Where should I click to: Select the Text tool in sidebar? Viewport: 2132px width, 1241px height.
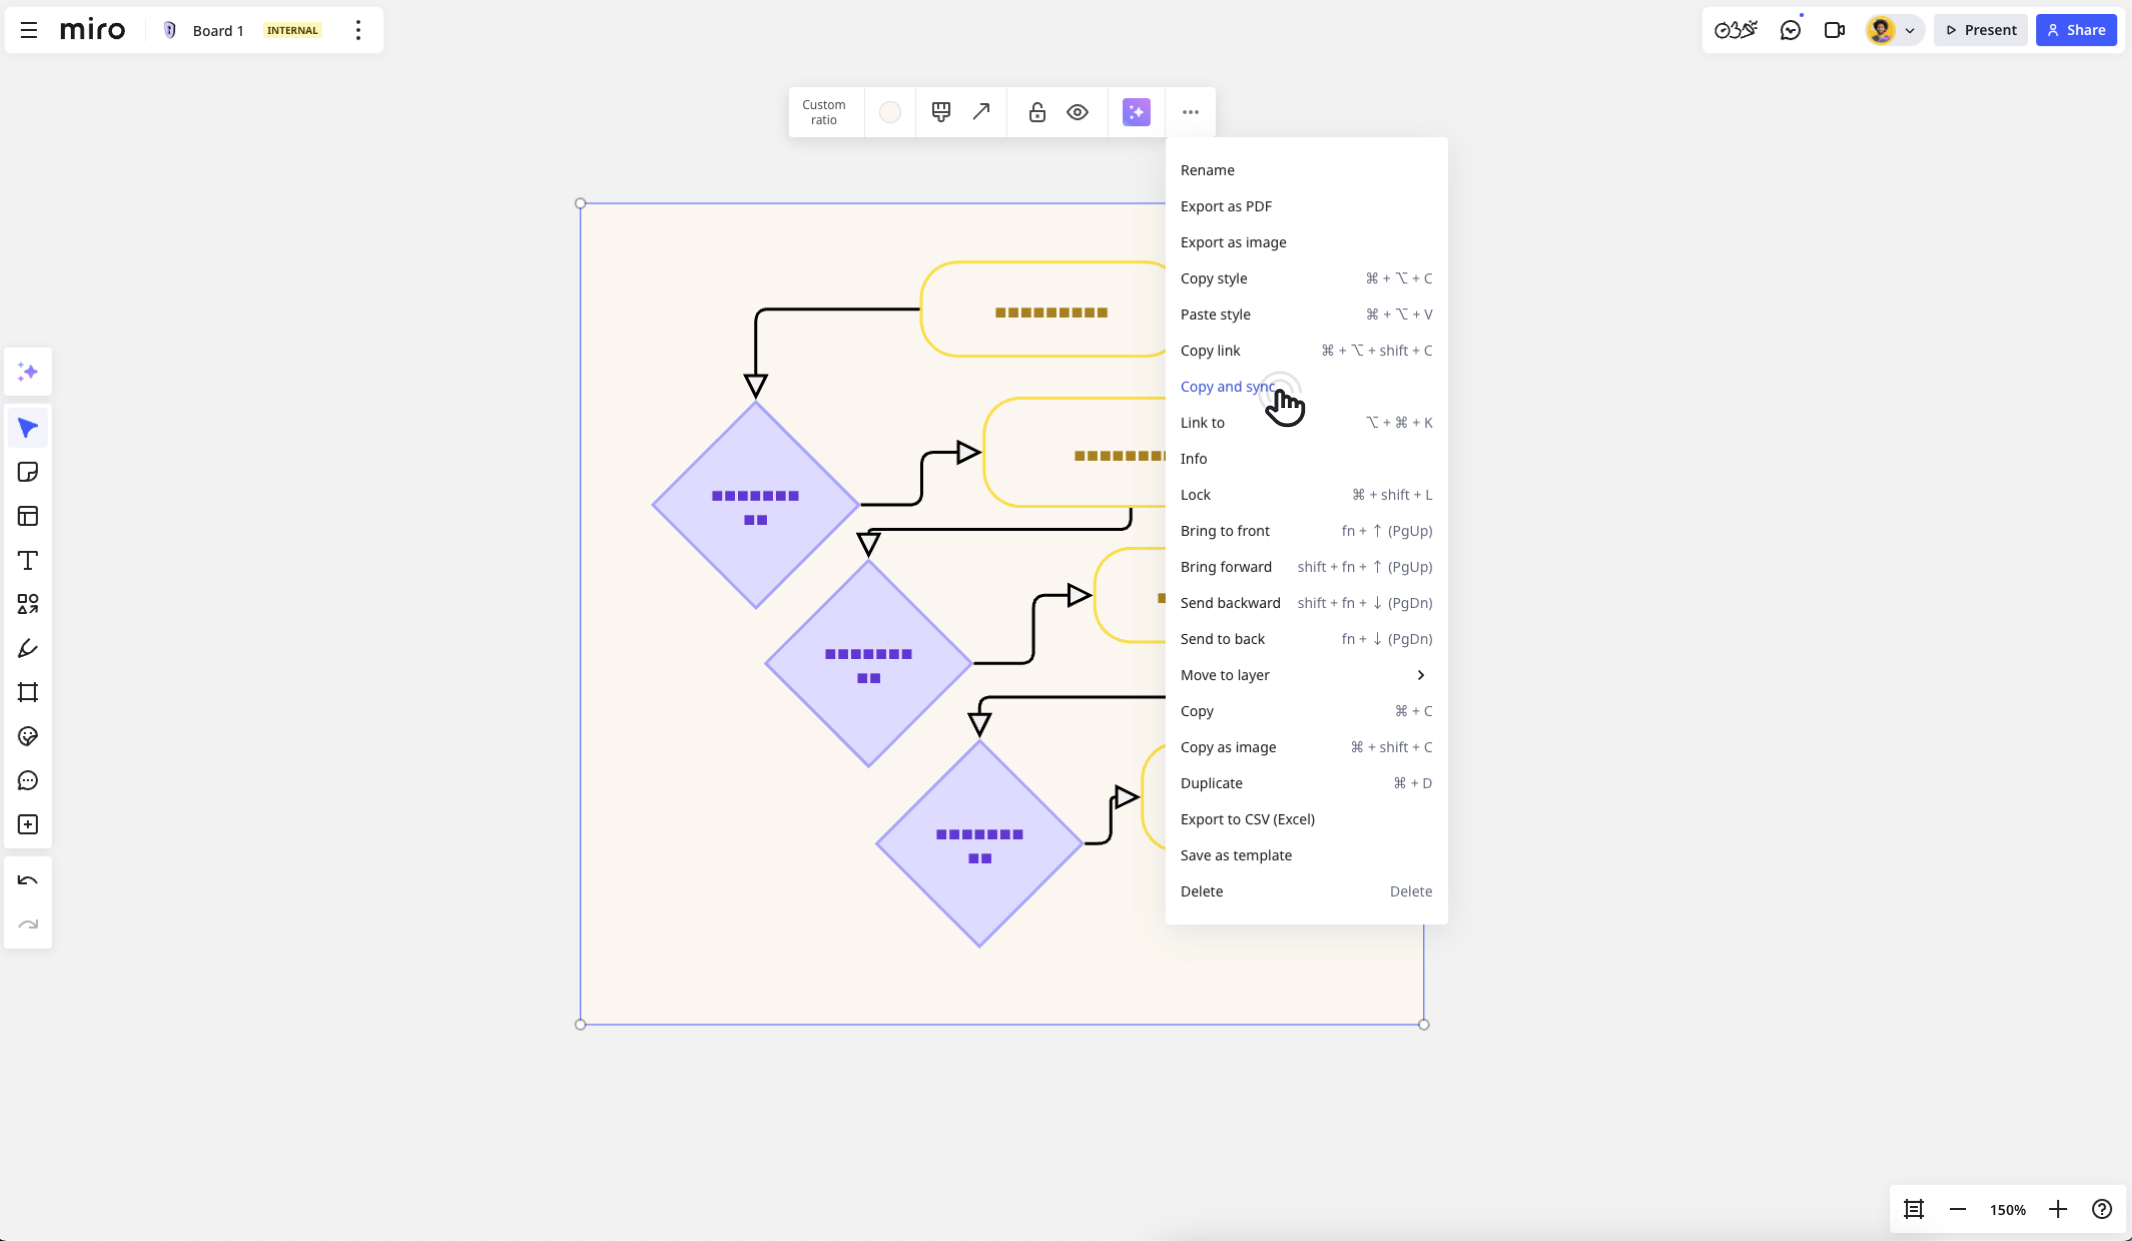click(28, 560)
